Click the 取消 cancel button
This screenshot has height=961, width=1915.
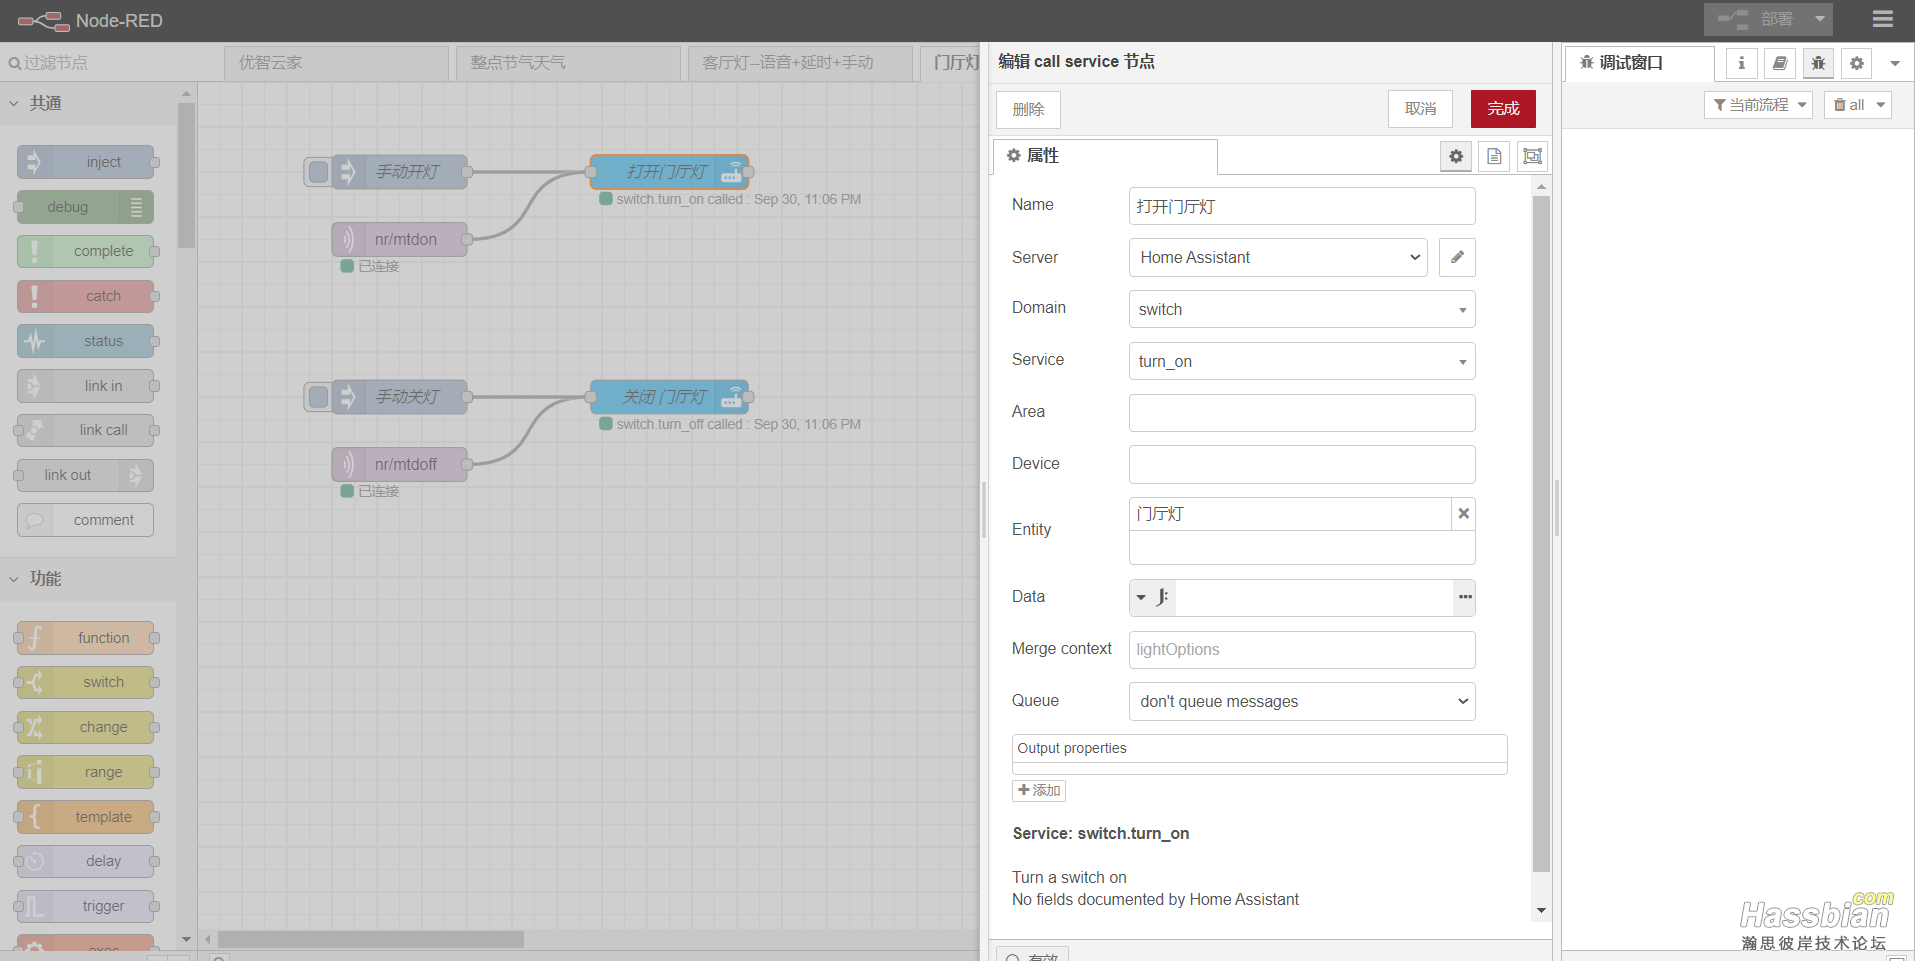coord(1420,109)
